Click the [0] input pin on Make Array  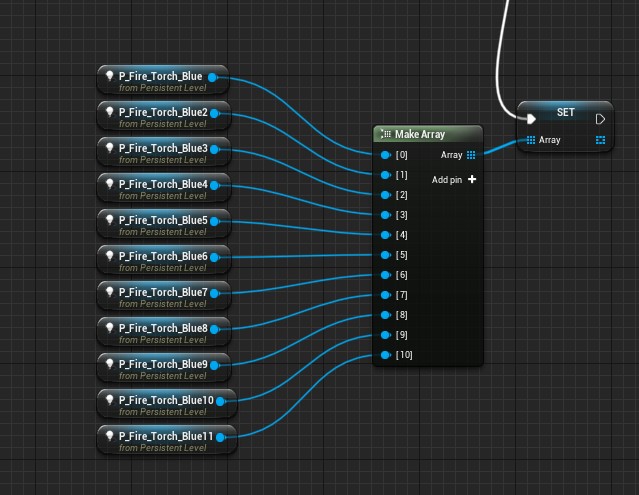pos(386,155)
